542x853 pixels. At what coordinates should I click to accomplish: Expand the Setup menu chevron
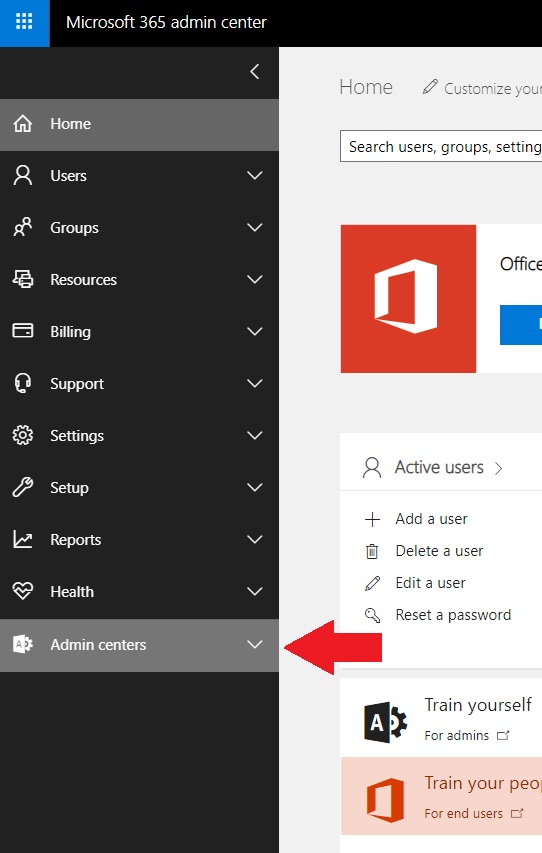(x=255, y=487)
